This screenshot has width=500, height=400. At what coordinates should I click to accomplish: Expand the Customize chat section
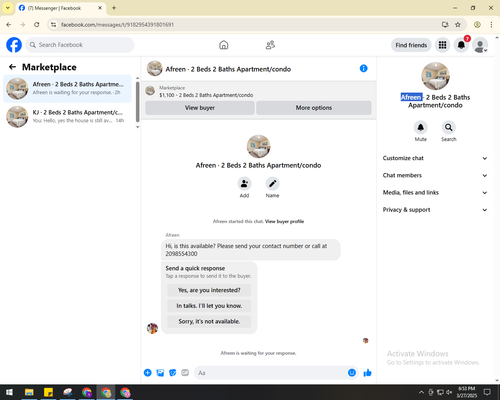coord(435,158)
